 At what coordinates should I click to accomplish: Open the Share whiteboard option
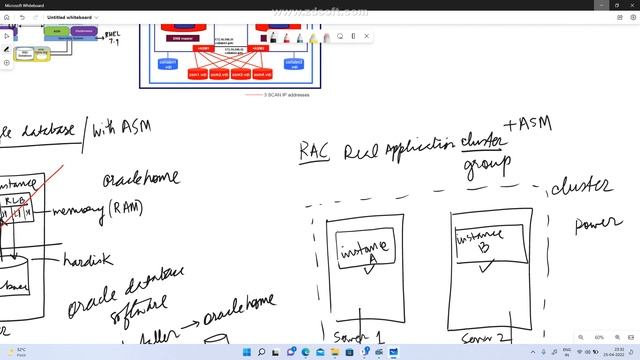(x=620, y=18)
